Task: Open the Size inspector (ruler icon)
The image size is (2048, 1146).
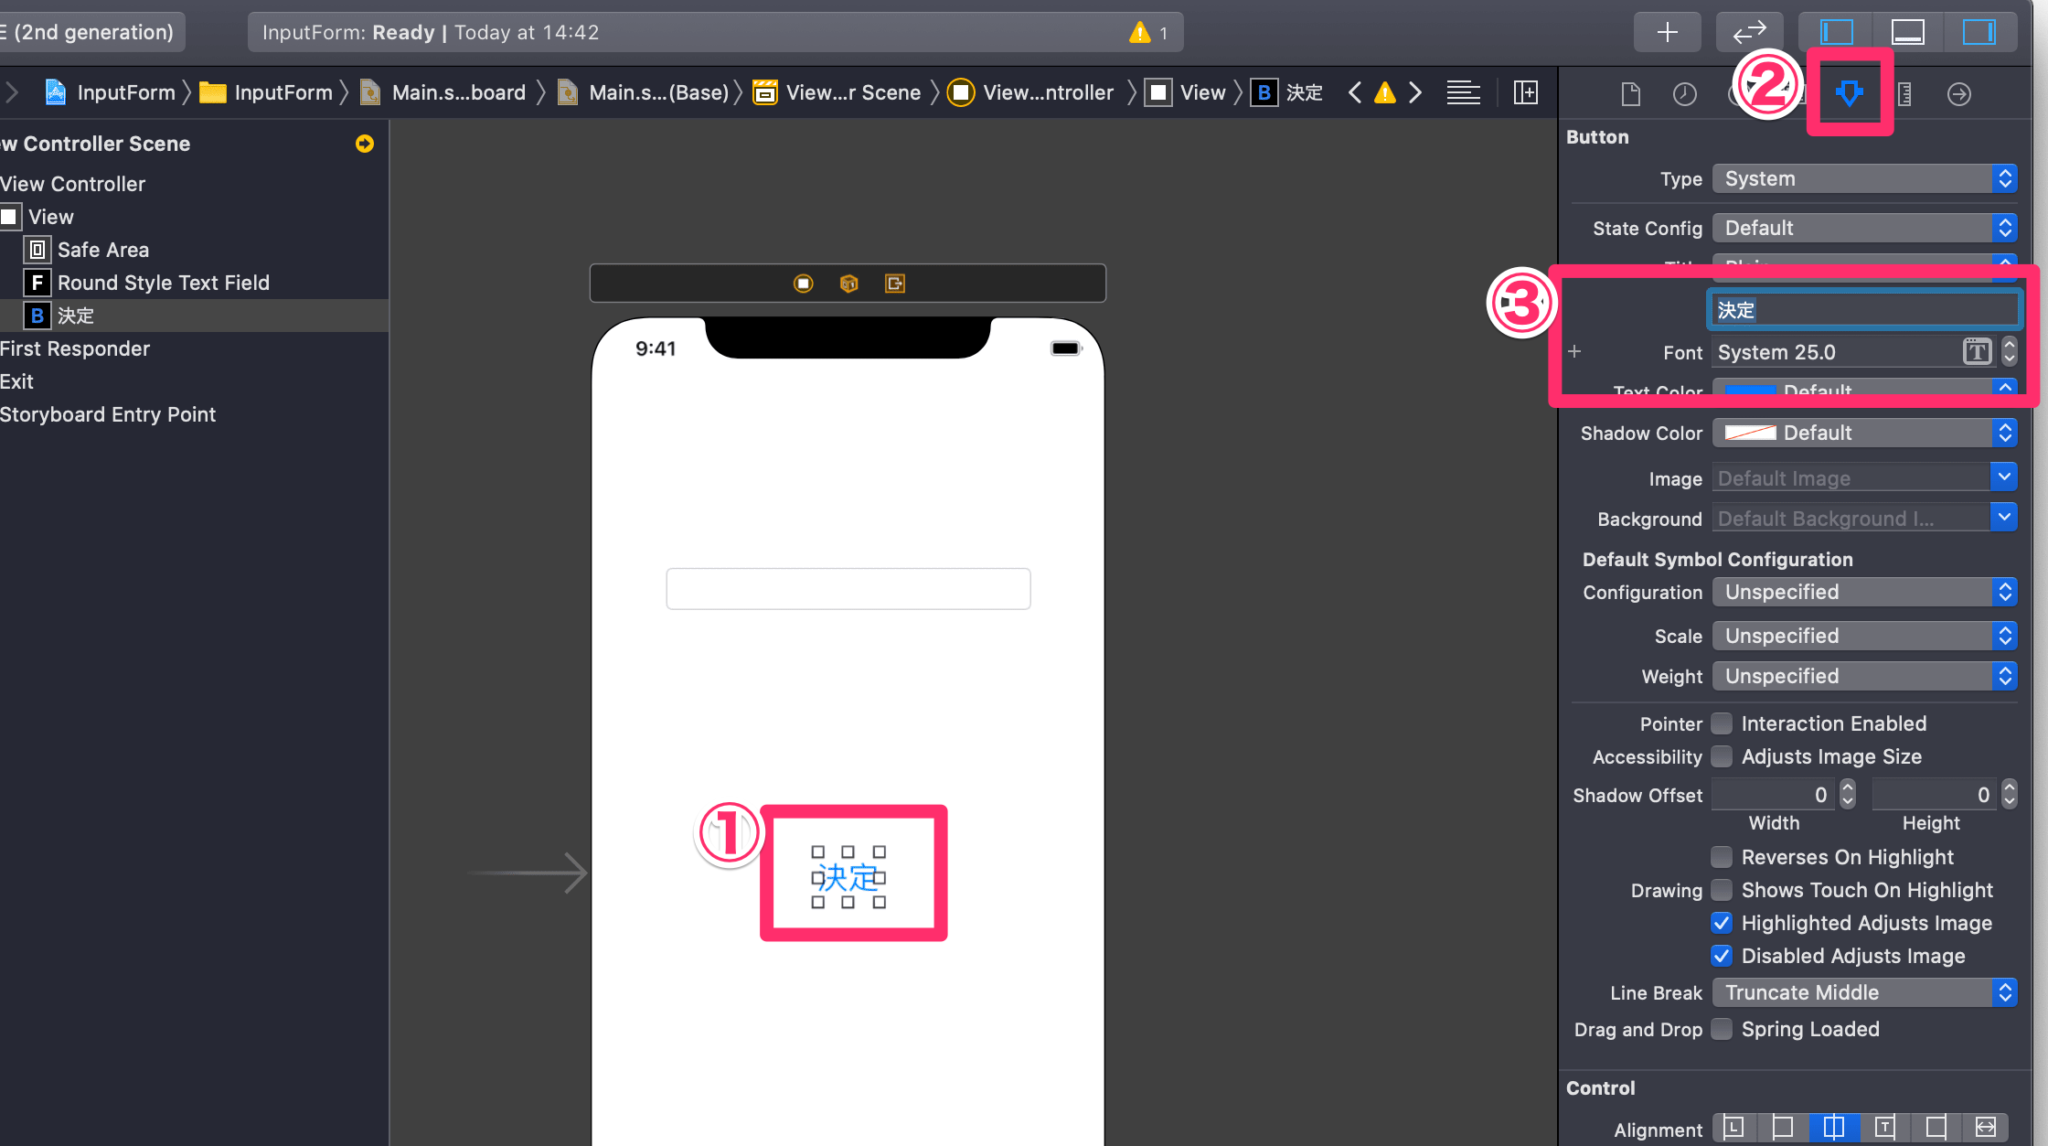Action: [x=1905, y=93]
